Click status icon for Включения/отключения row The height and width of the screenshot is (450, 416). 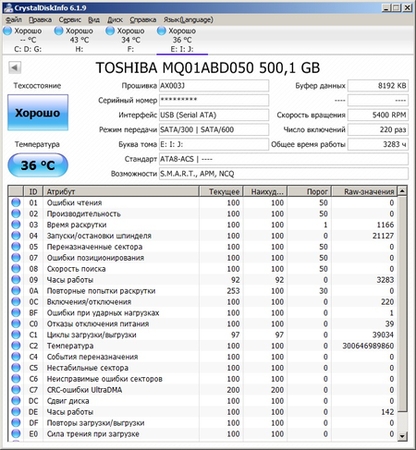tap(16, 302)
